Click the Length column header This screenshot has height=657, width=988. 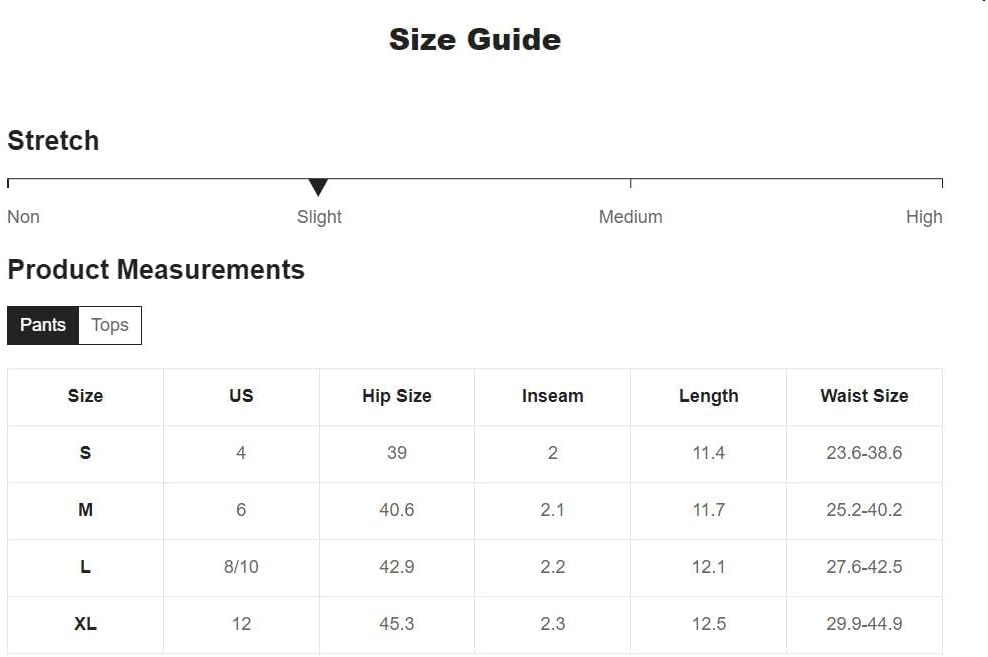click(708, 396)
